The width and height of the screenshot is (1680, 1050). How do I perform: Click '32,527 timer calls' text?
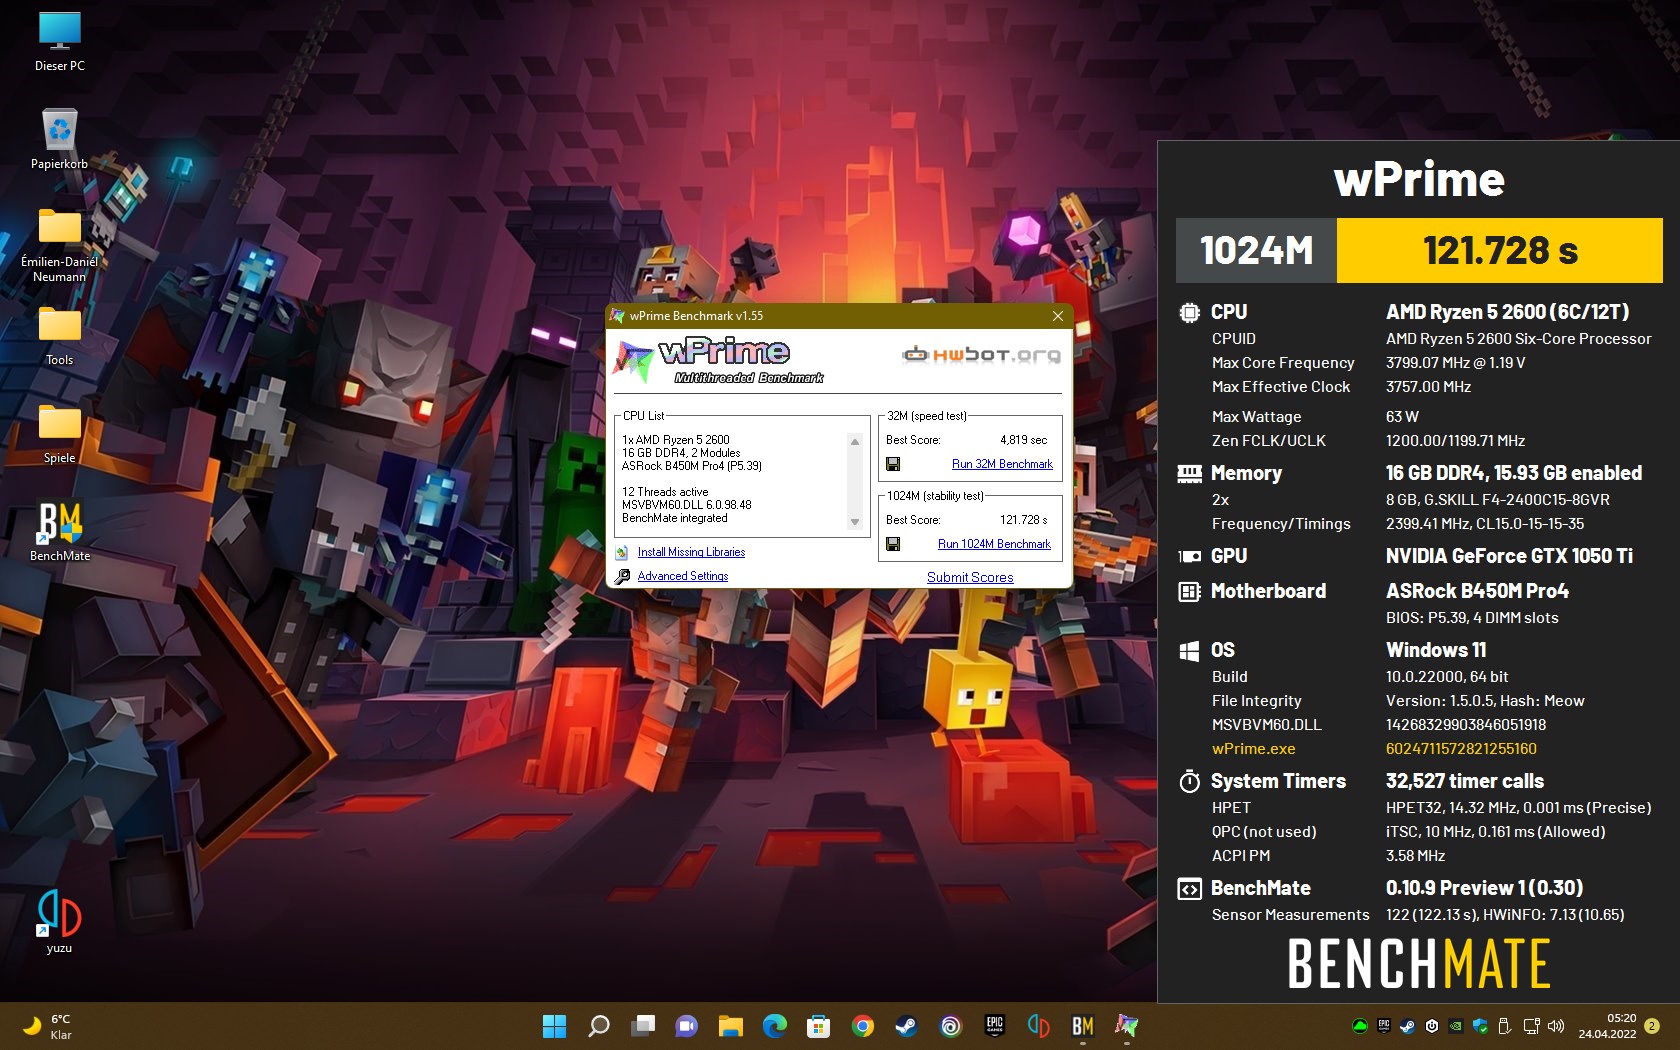(x=1465, y=781)
